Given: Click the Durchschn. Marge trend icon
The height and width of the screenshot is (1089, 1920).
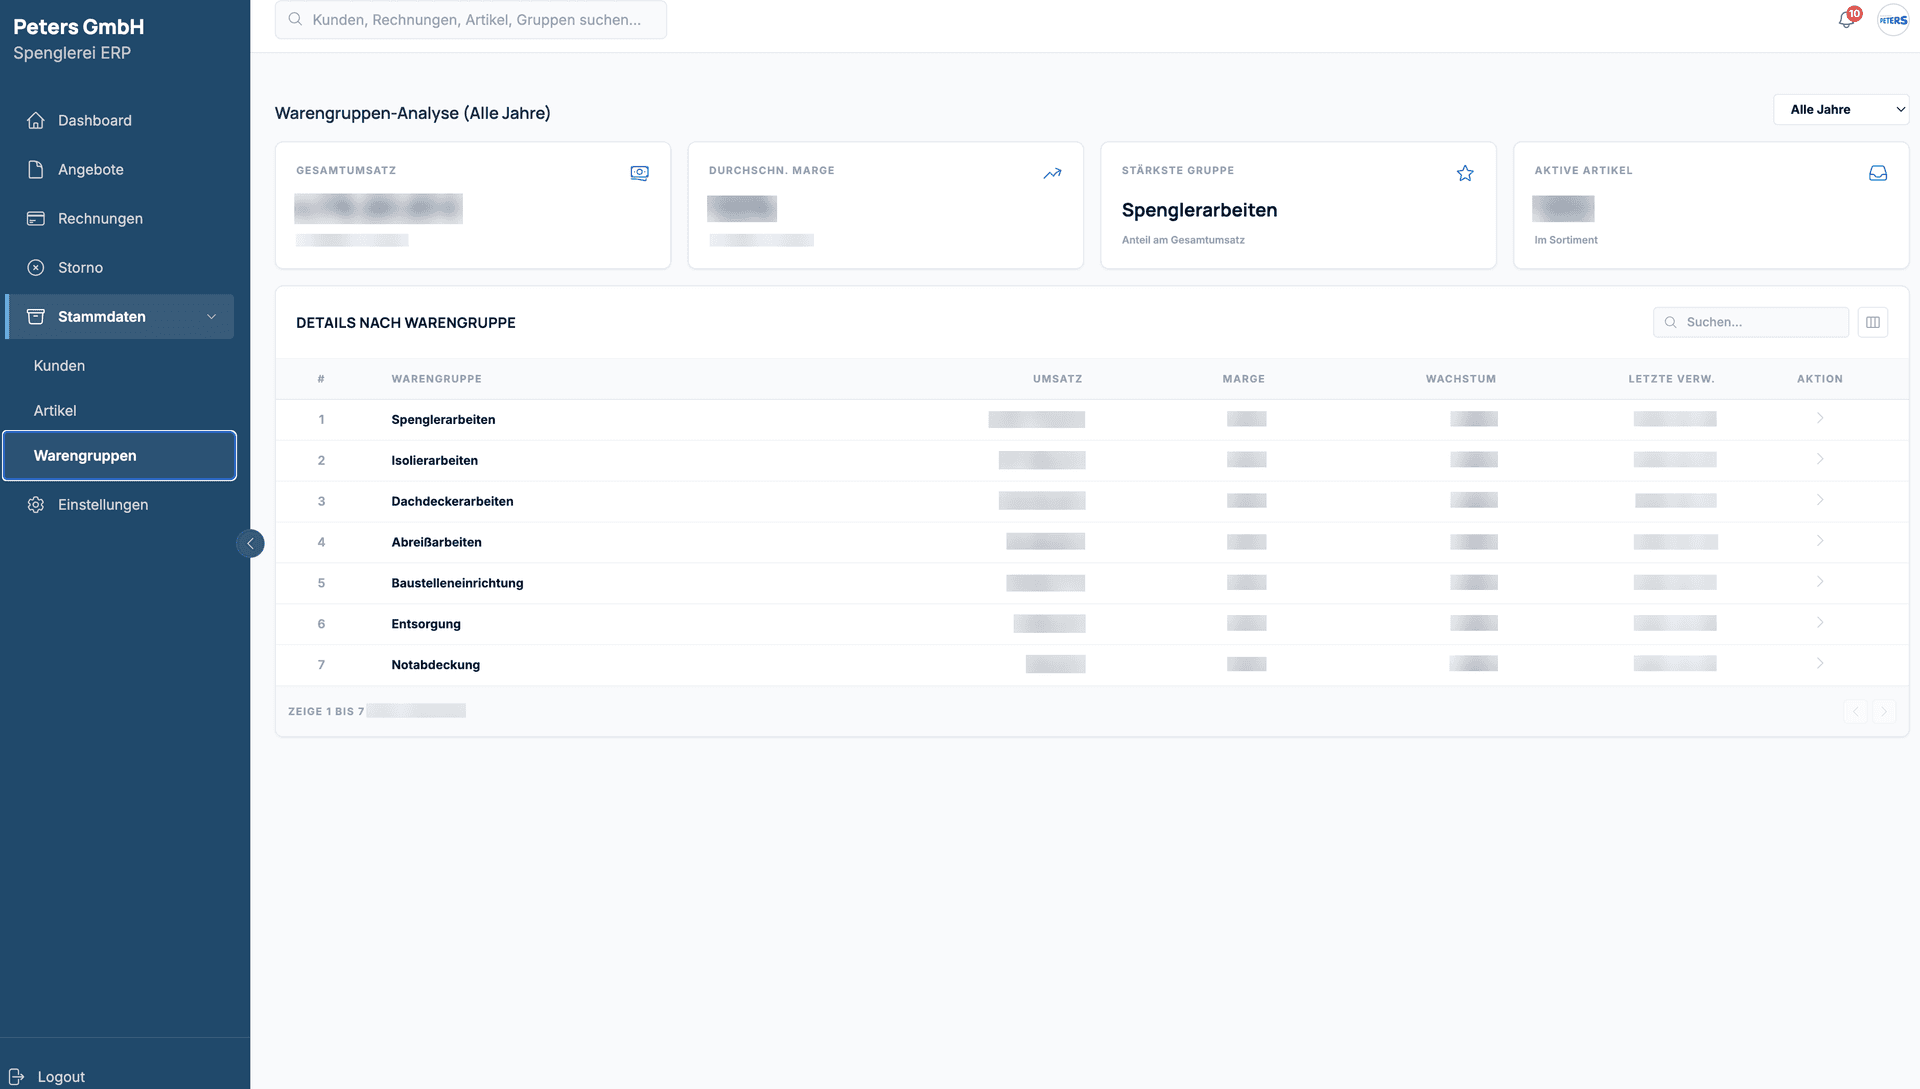Looking at the screenshot, I should tap(1052, 173).
